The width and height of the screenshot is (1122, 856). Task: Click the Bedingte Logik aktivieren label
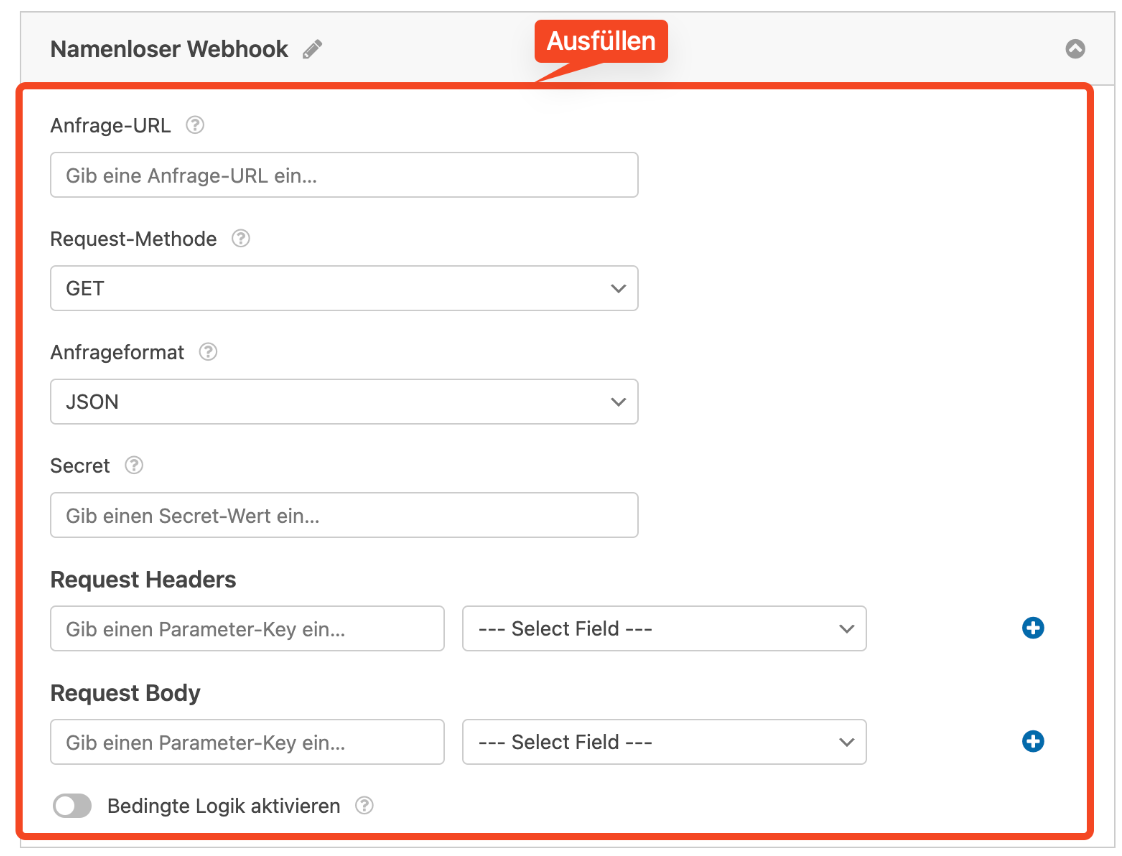[224, 806]
